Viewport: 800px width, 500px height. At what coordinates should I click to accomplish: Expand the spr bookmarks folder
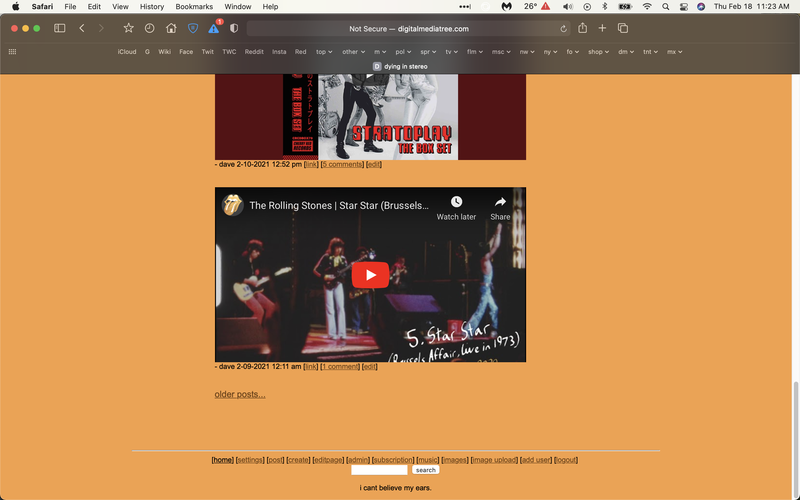(428, 52)
